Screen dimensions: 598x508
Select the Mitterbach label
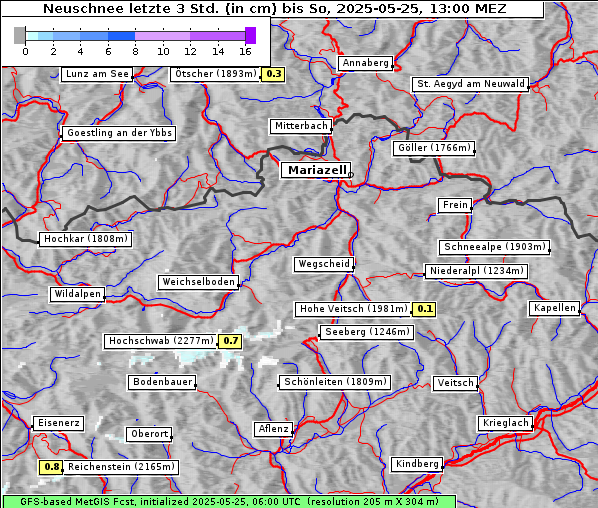click(x=301, y=126)
